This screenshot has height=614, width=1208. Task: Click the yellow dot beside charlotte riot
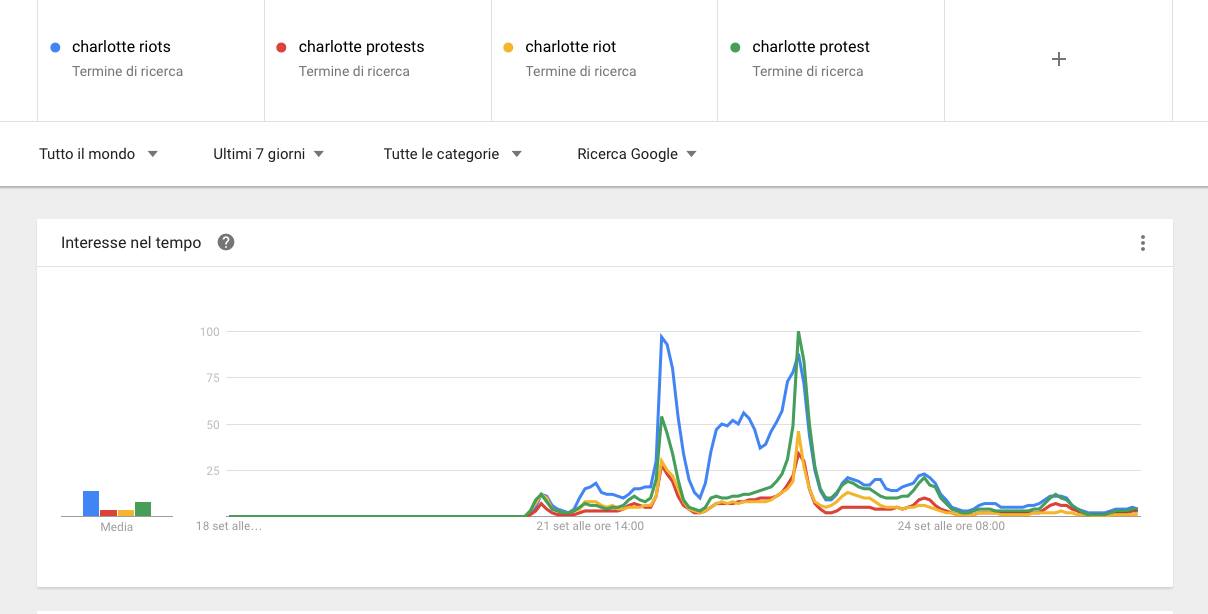click(x=508, y=47)
